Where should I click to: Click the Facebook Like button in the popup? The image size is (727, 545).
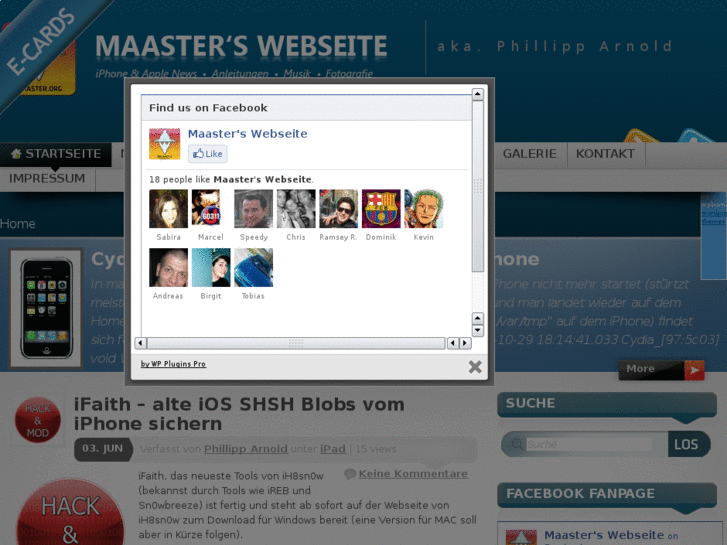(x=208, y=154)
